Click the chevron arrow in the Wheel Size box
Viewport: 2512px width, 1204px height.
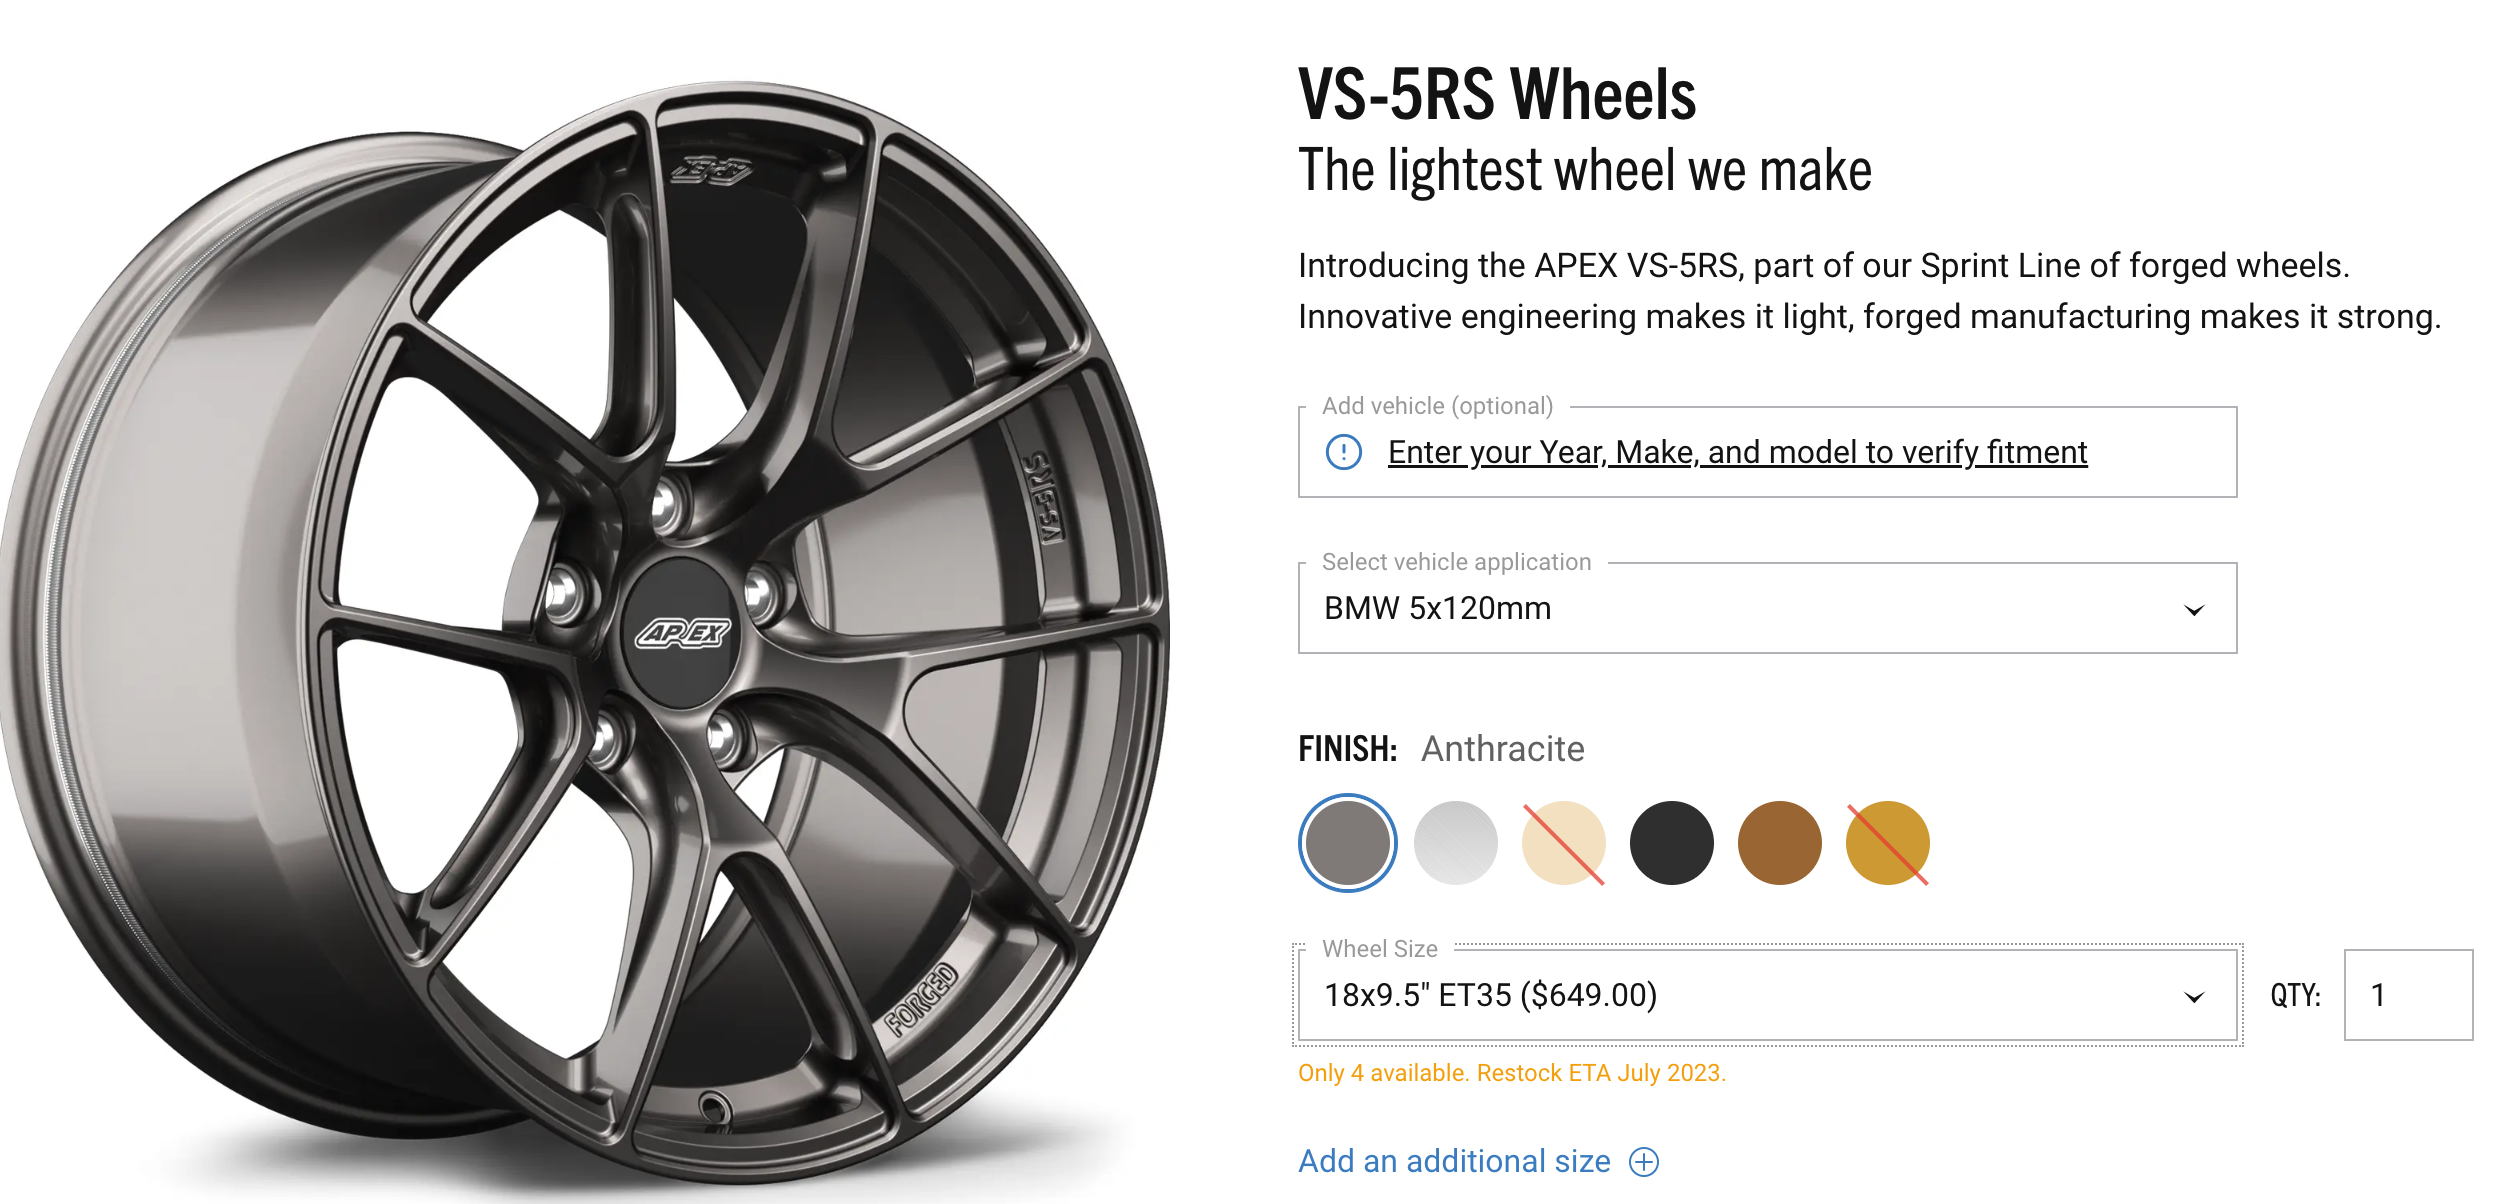click(2194, 997)
